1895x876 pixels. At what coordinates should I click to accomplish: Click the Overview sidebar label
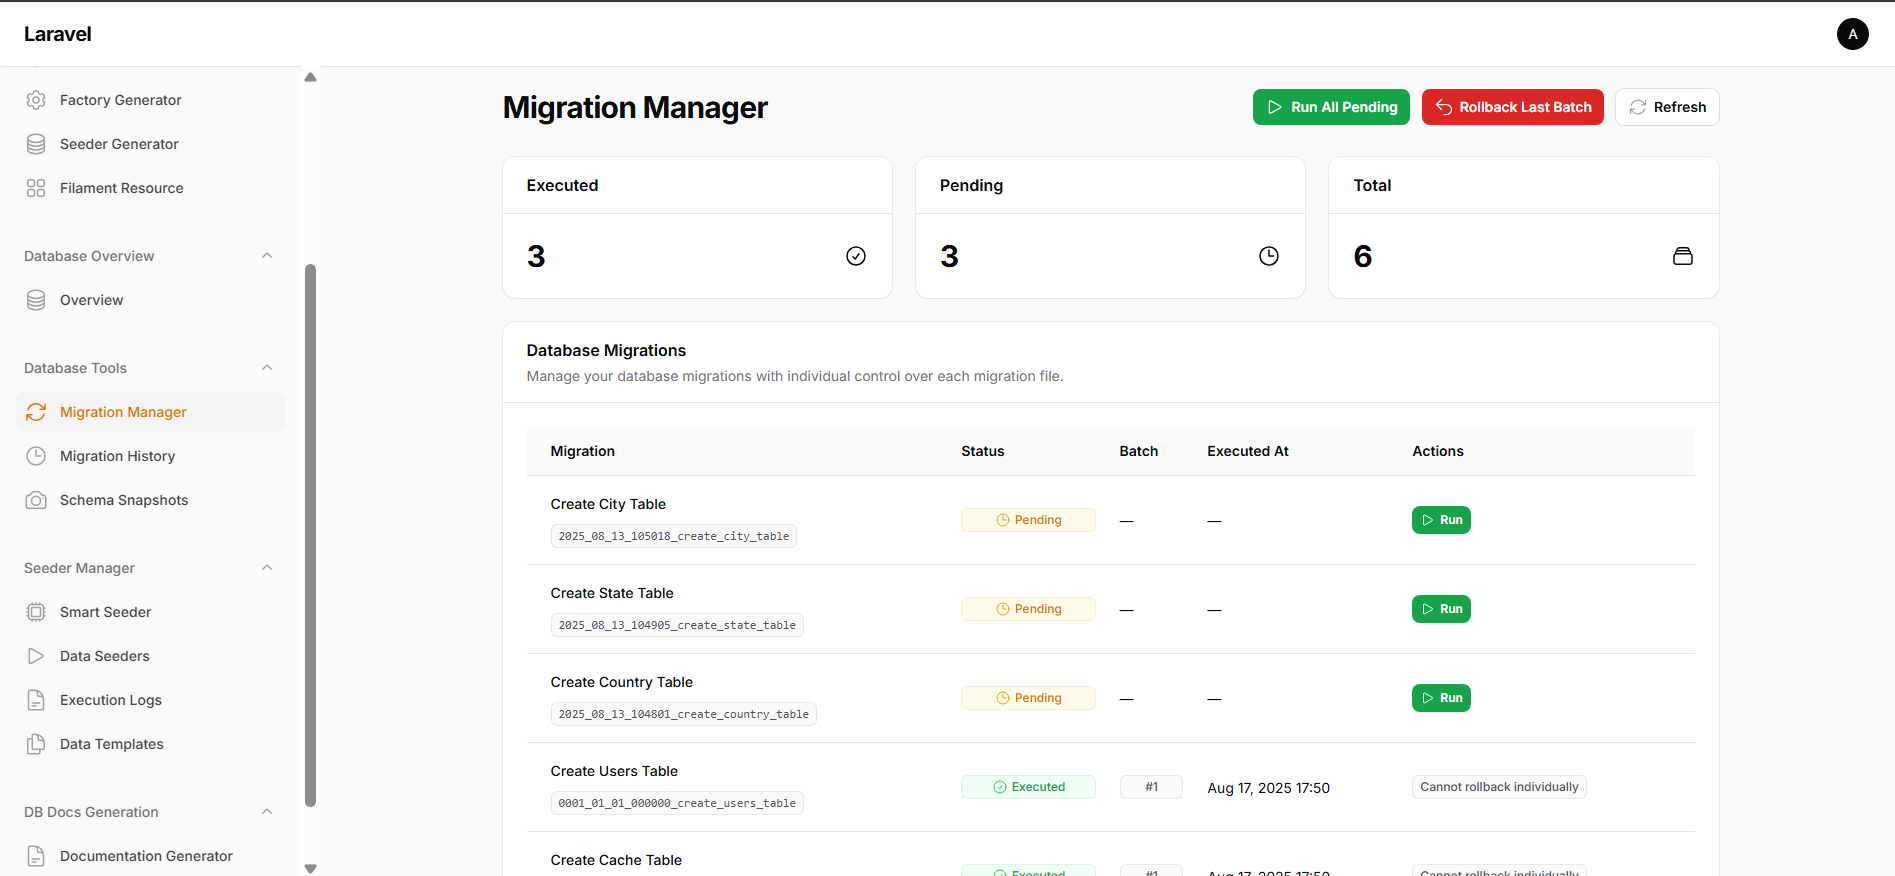pyautogui.click(x=92, y=300)
